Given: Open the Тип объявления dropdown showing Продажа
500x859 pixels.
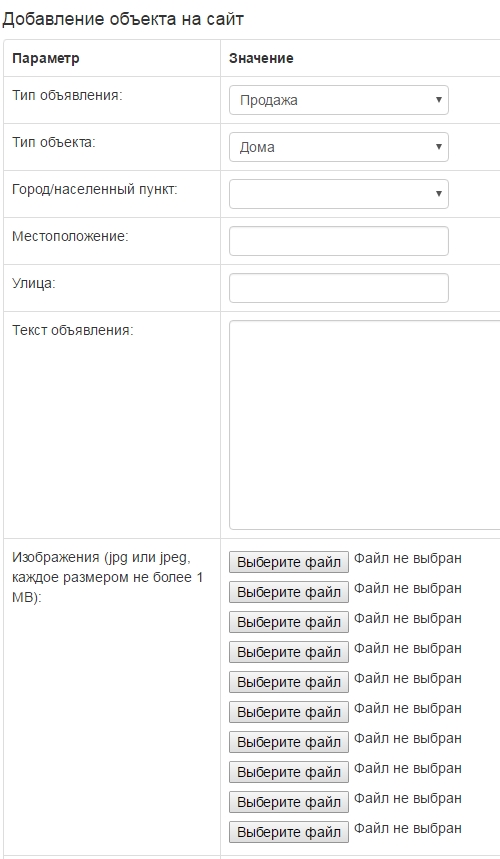Looking at the screenshot, I should click(338, 100).
